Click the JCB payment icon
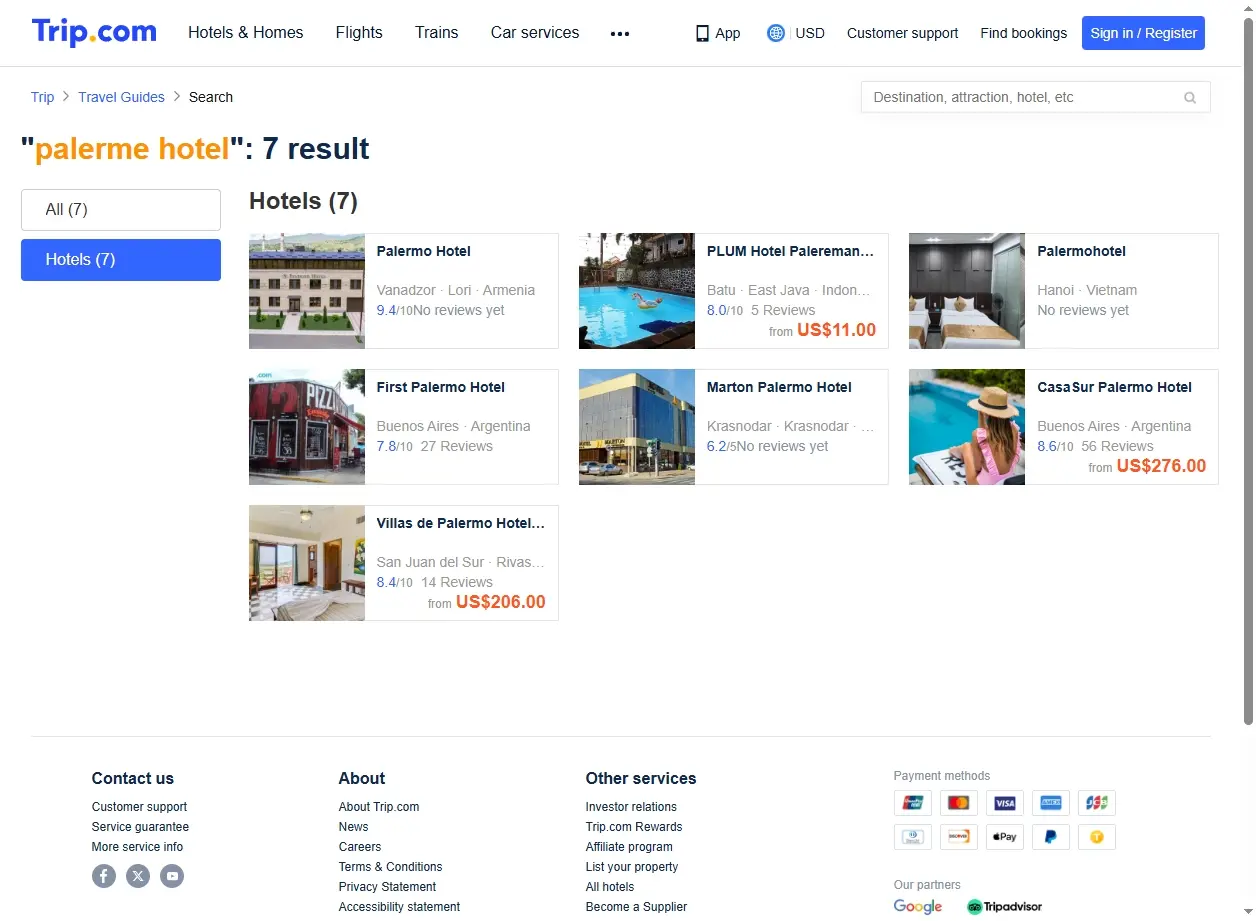Image resolution: width=1256 pixels, height=921 pixels. pyautogui.click(x=1097, y=803)
